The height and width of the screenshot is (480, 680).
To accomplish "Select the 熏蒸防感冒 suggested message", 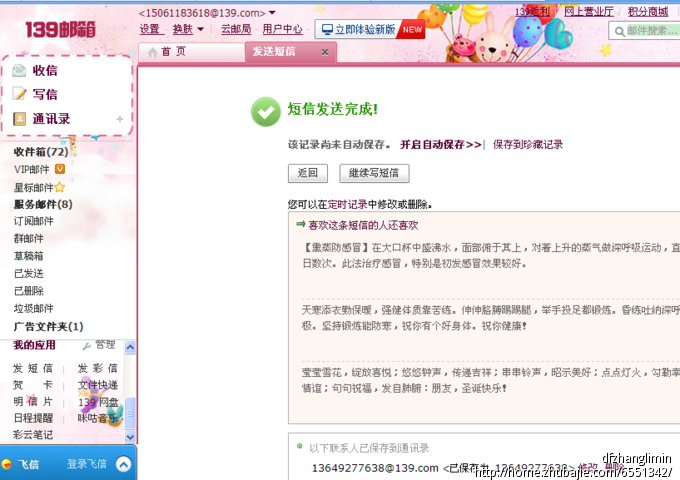I will (490, 255).
